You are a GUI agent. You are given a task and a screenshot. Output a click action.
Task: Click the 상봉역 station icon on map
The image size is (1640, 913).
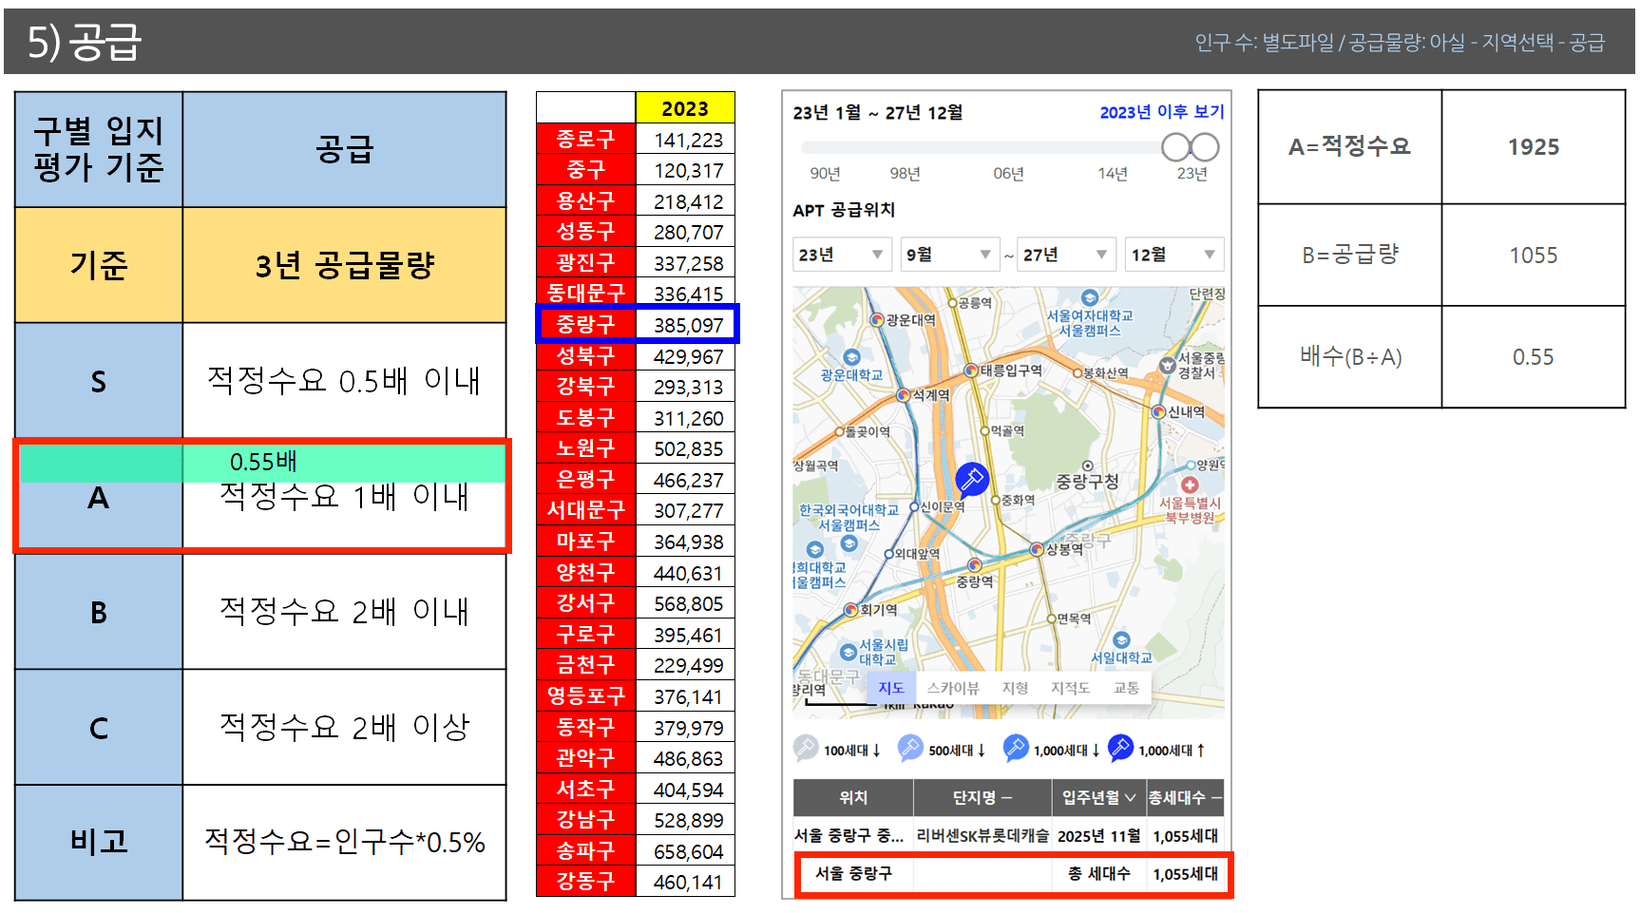click(1038, 550)
